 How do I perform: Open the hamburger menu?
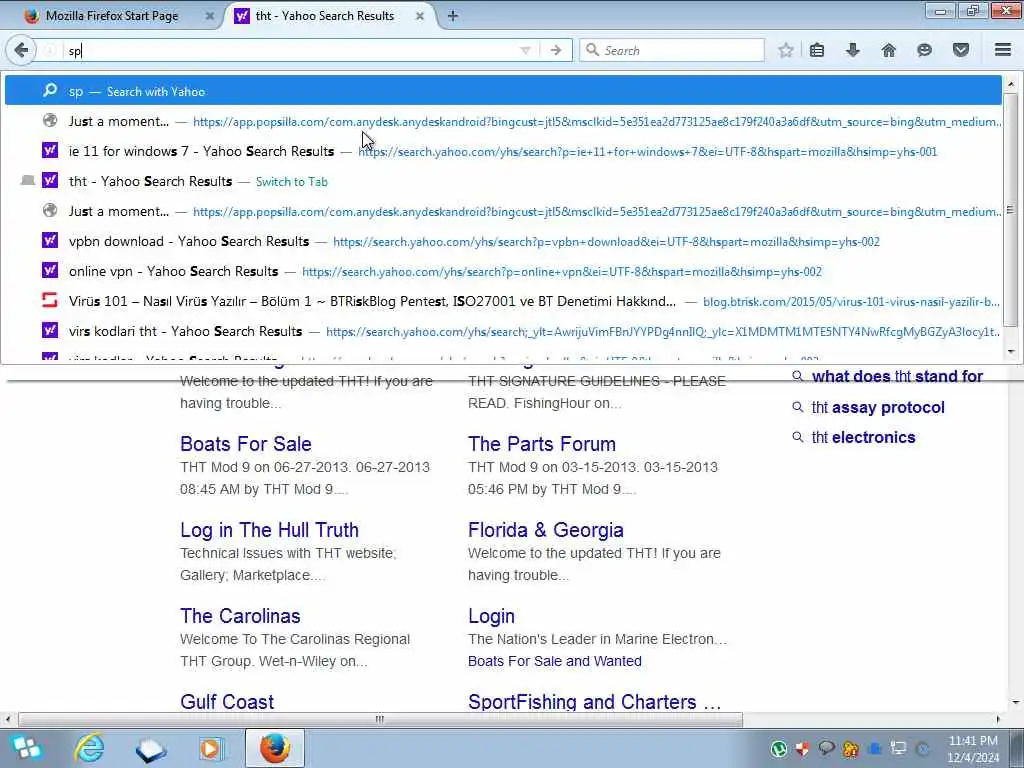click(x=1003, y=50)
